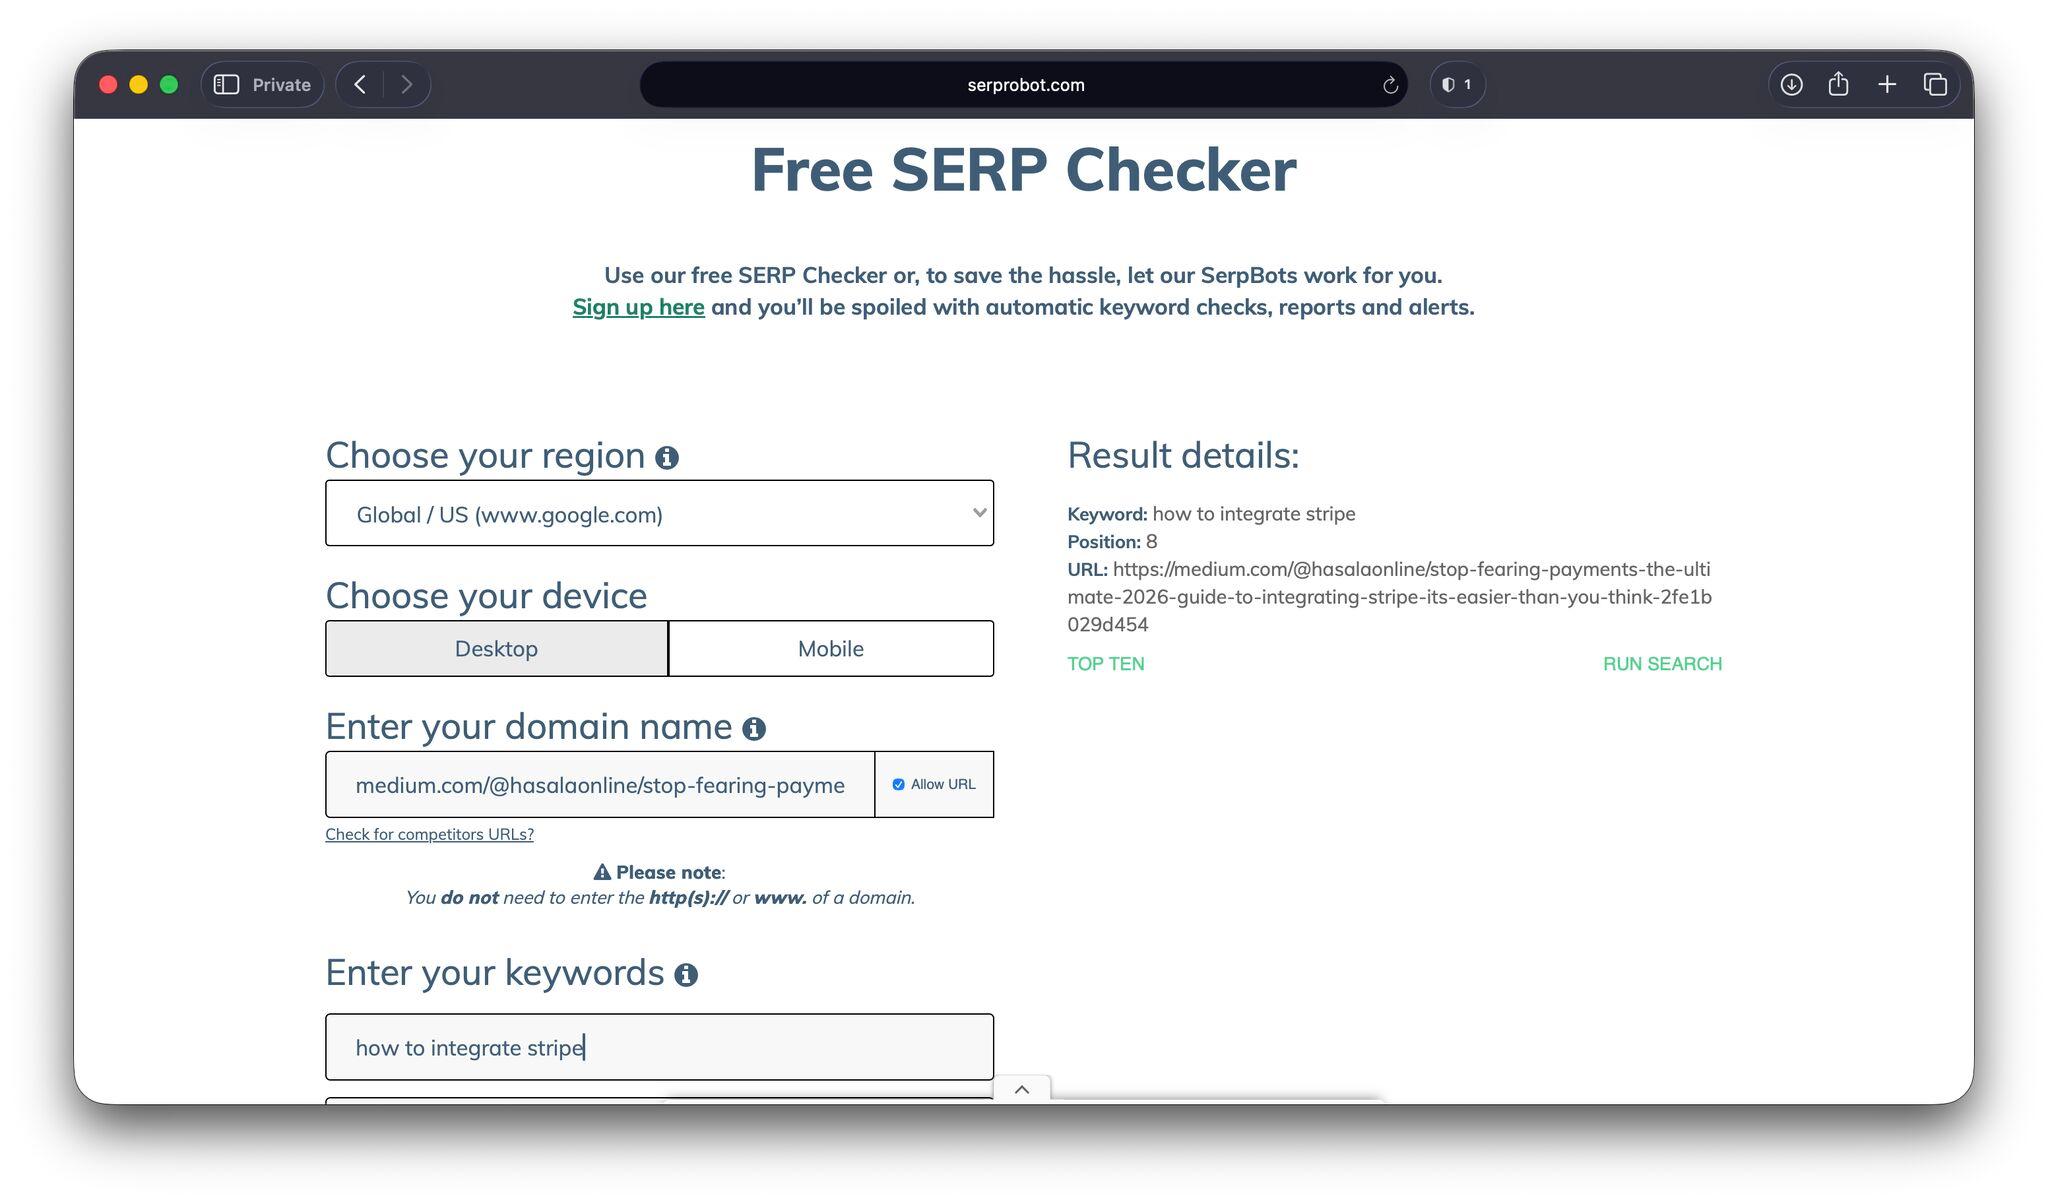The image size is (2048, 1202).
Task: Toggle the Safari sidebar icon
Action: [x=227, y=85]
